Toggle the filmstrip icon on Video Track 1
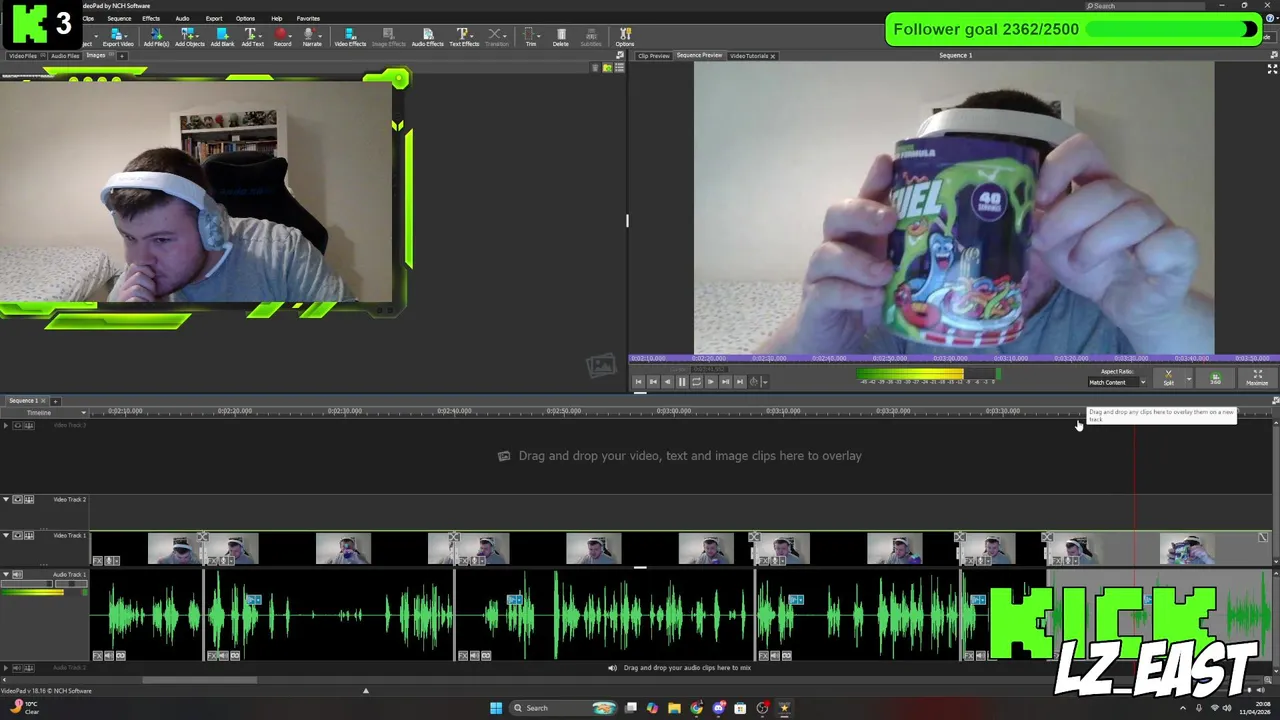Screen dimensions: 1280x720 tap(29, 535)
